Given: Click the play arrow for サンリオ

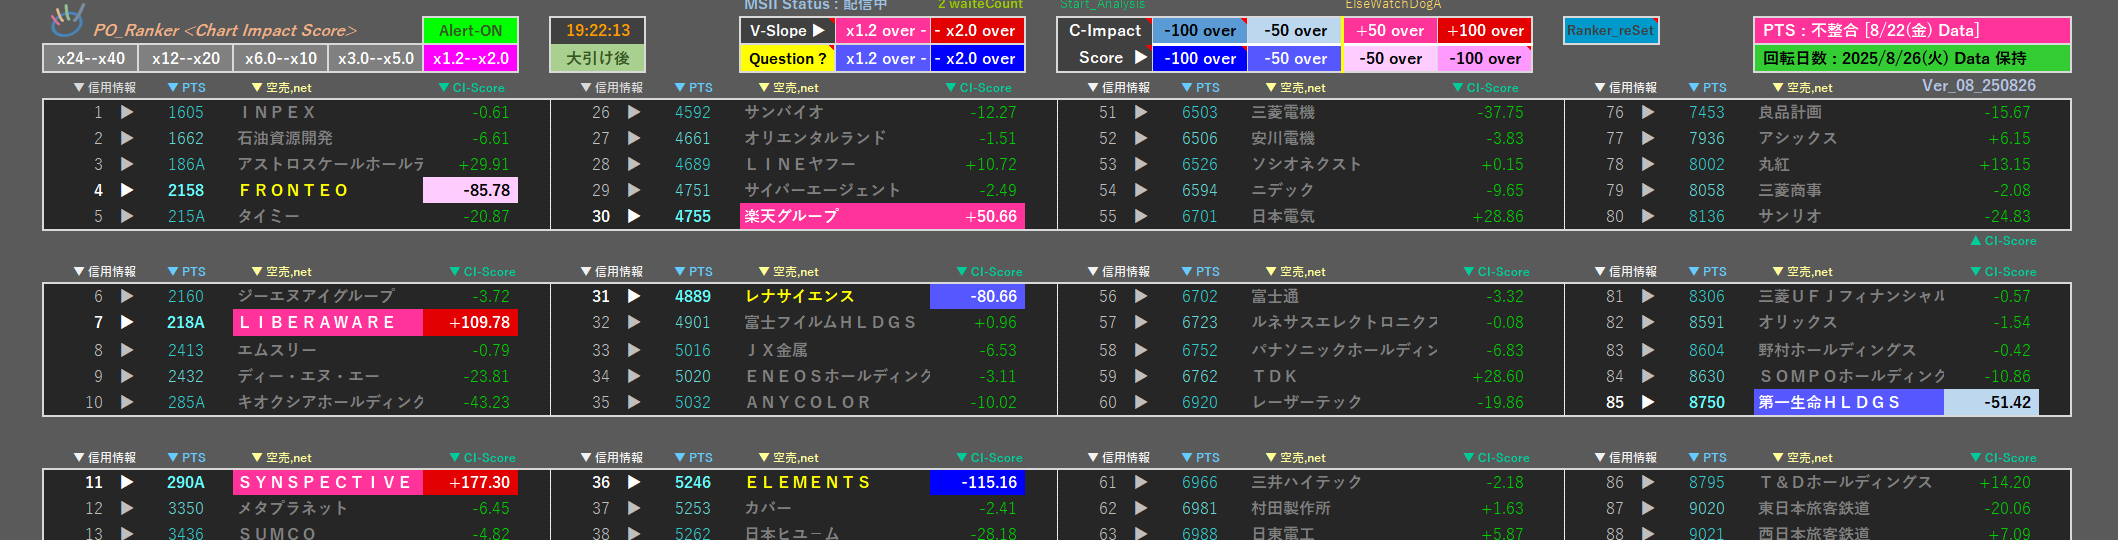Looking at the screenshot, I should point(1648,216).
